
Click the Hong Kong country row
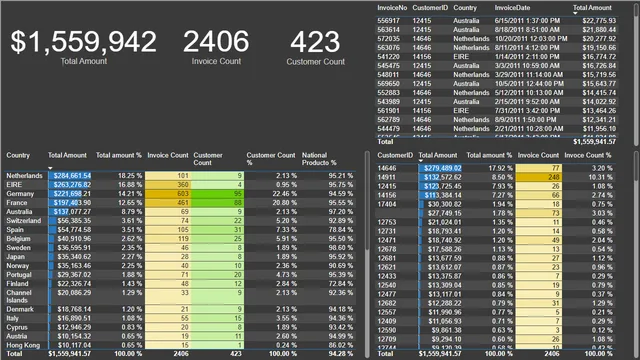[x=180, y=345]
